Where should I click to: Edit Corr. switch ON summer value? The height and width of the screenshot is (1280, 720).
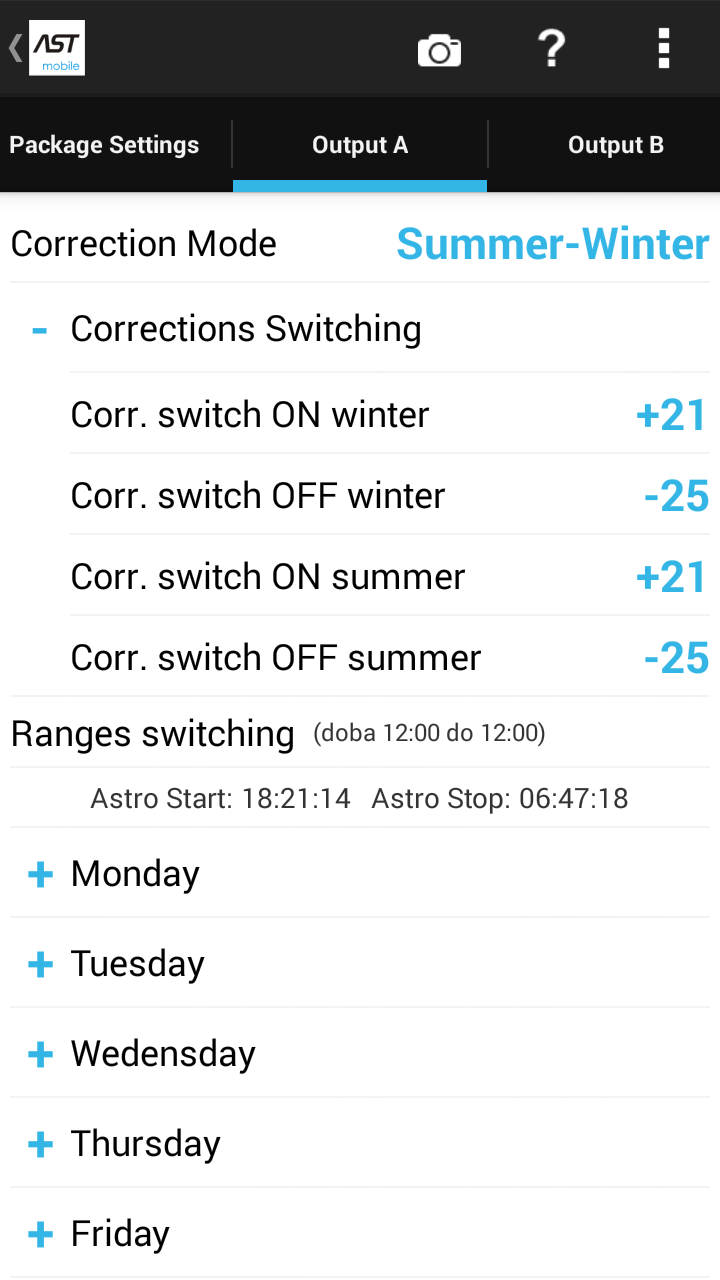point(671,577)
